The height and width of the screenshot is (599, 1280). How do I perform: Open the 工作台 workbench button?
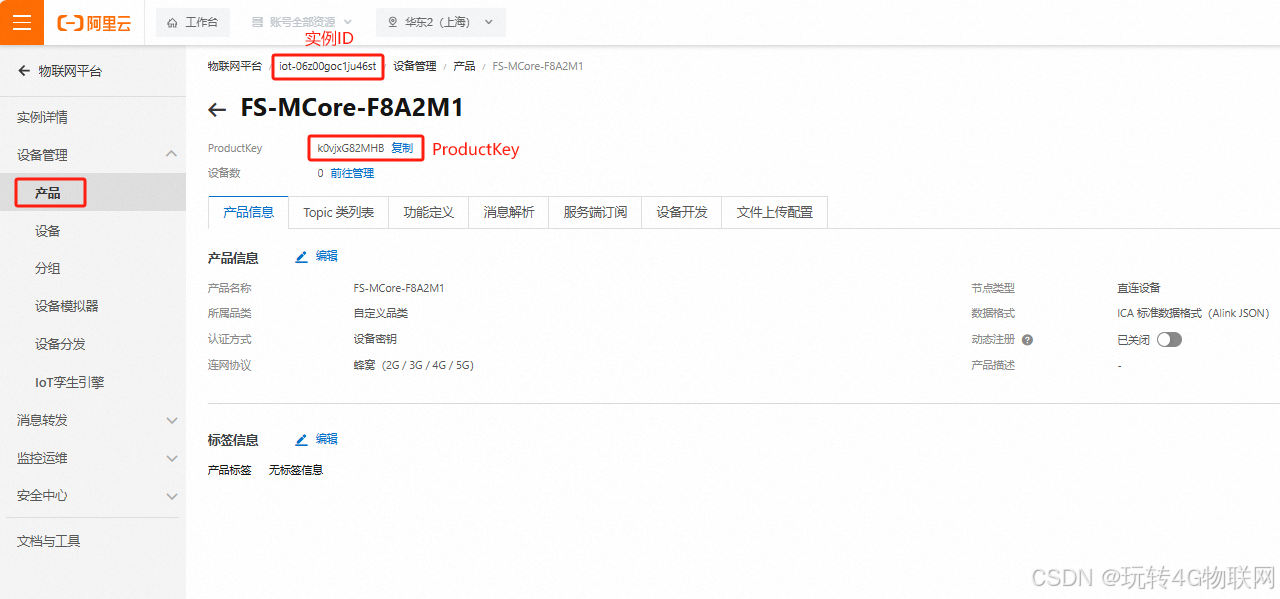point(193,22)
